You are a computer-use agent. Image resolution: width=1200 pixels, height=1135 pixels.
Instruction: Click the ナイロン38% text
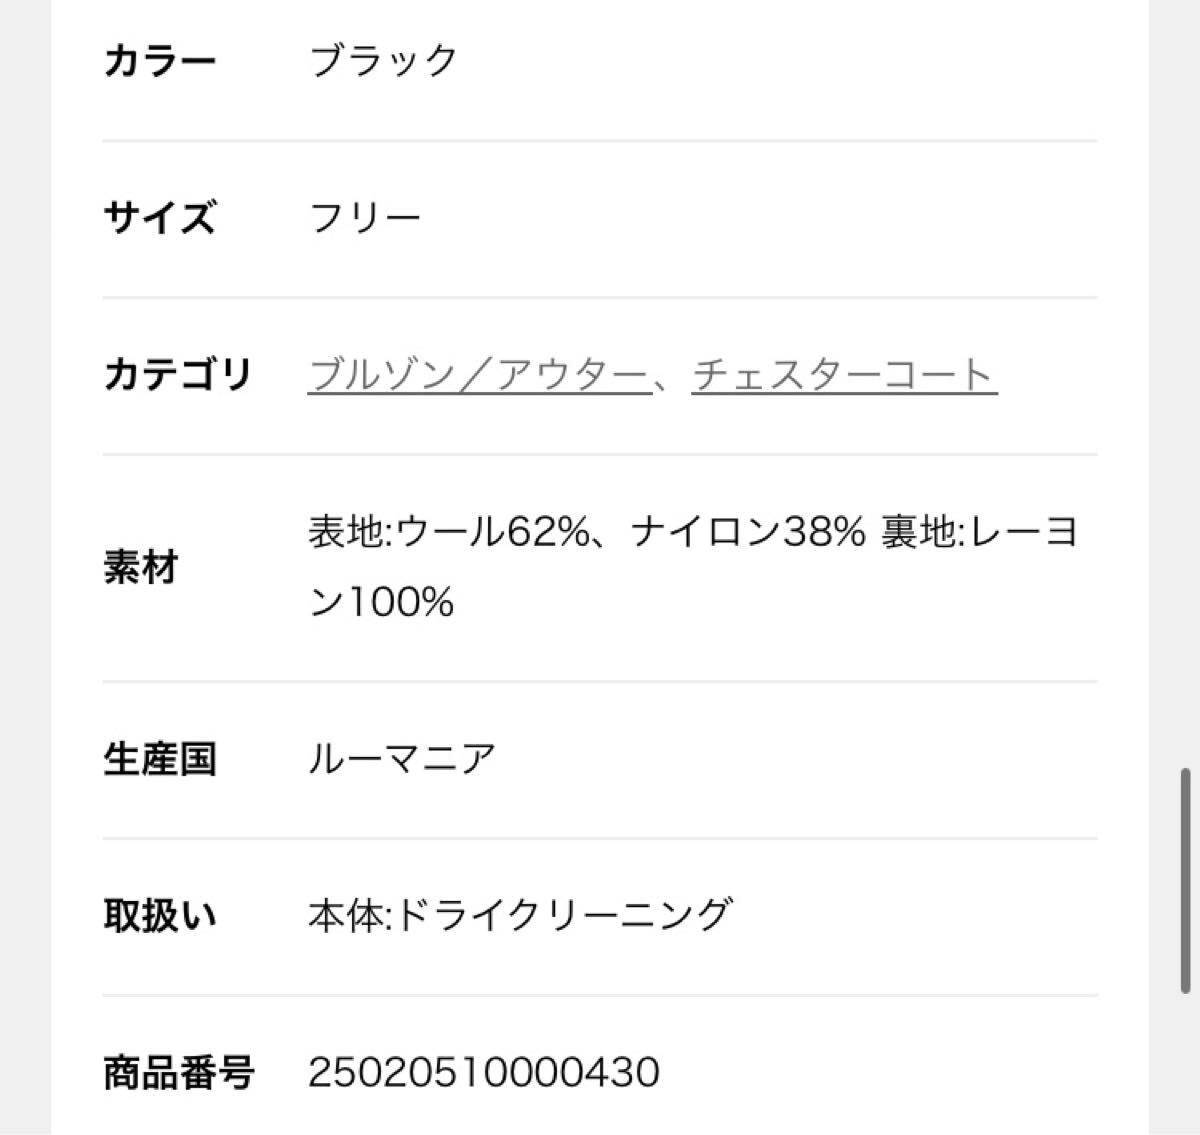click(747, 532)
